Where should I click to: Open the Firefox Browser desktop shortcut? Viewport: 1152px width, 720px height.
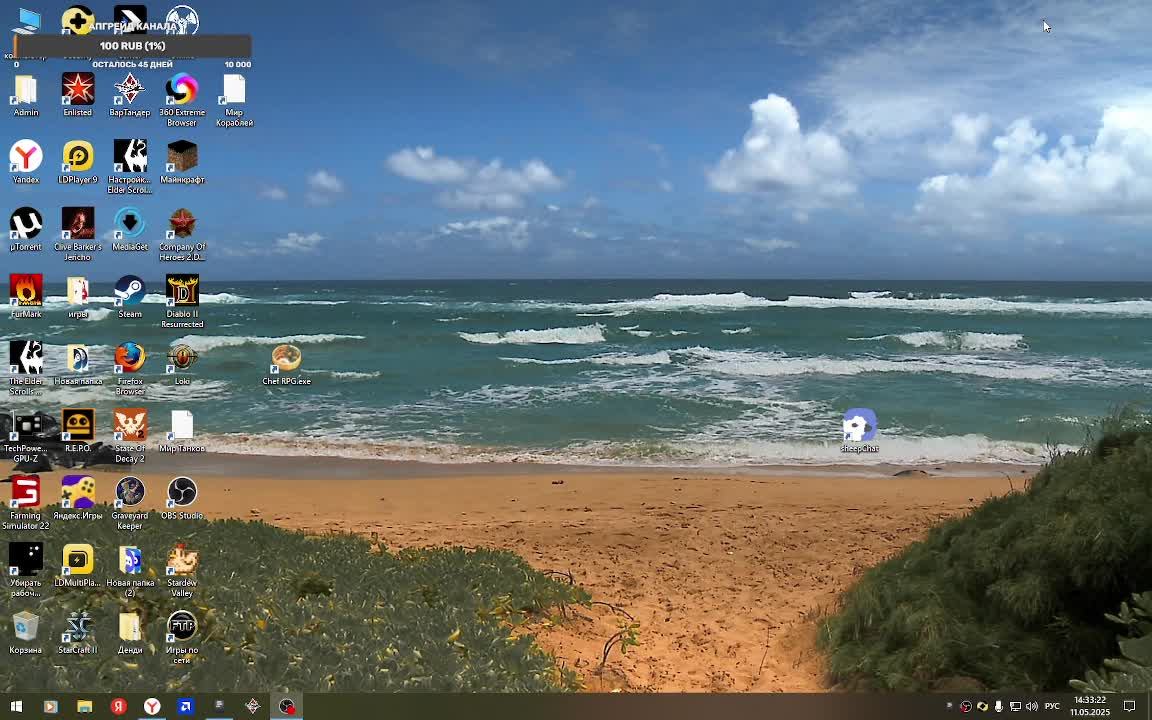coord(130,360)
